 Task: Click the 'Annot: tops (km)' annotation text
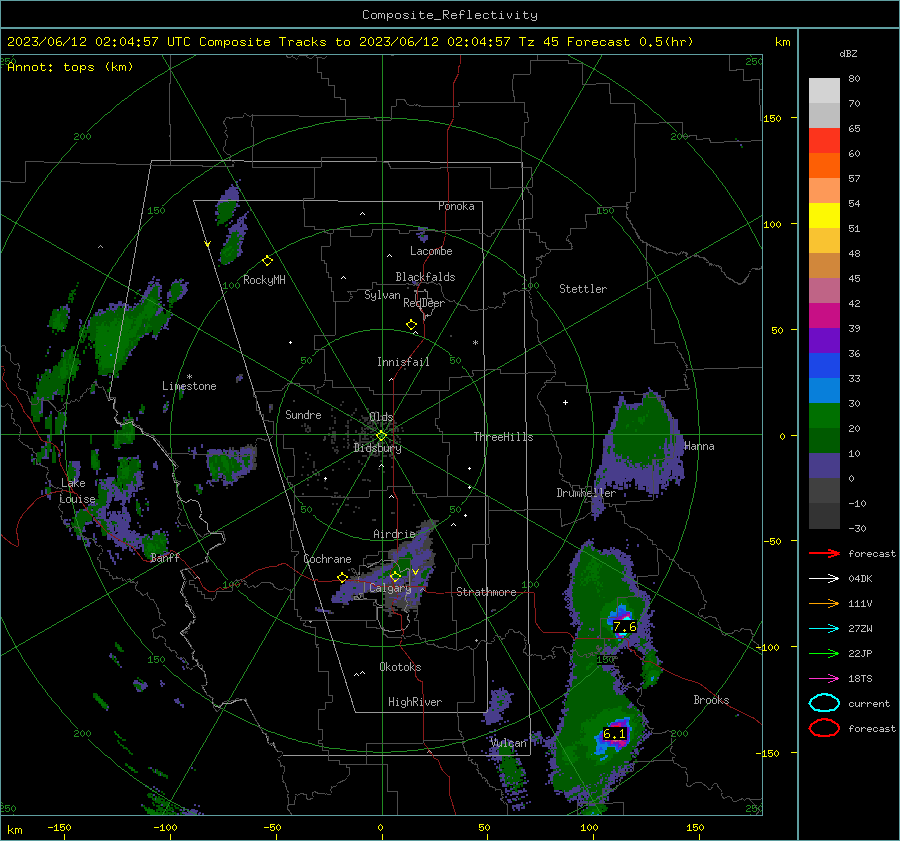(x=70, y=67)
